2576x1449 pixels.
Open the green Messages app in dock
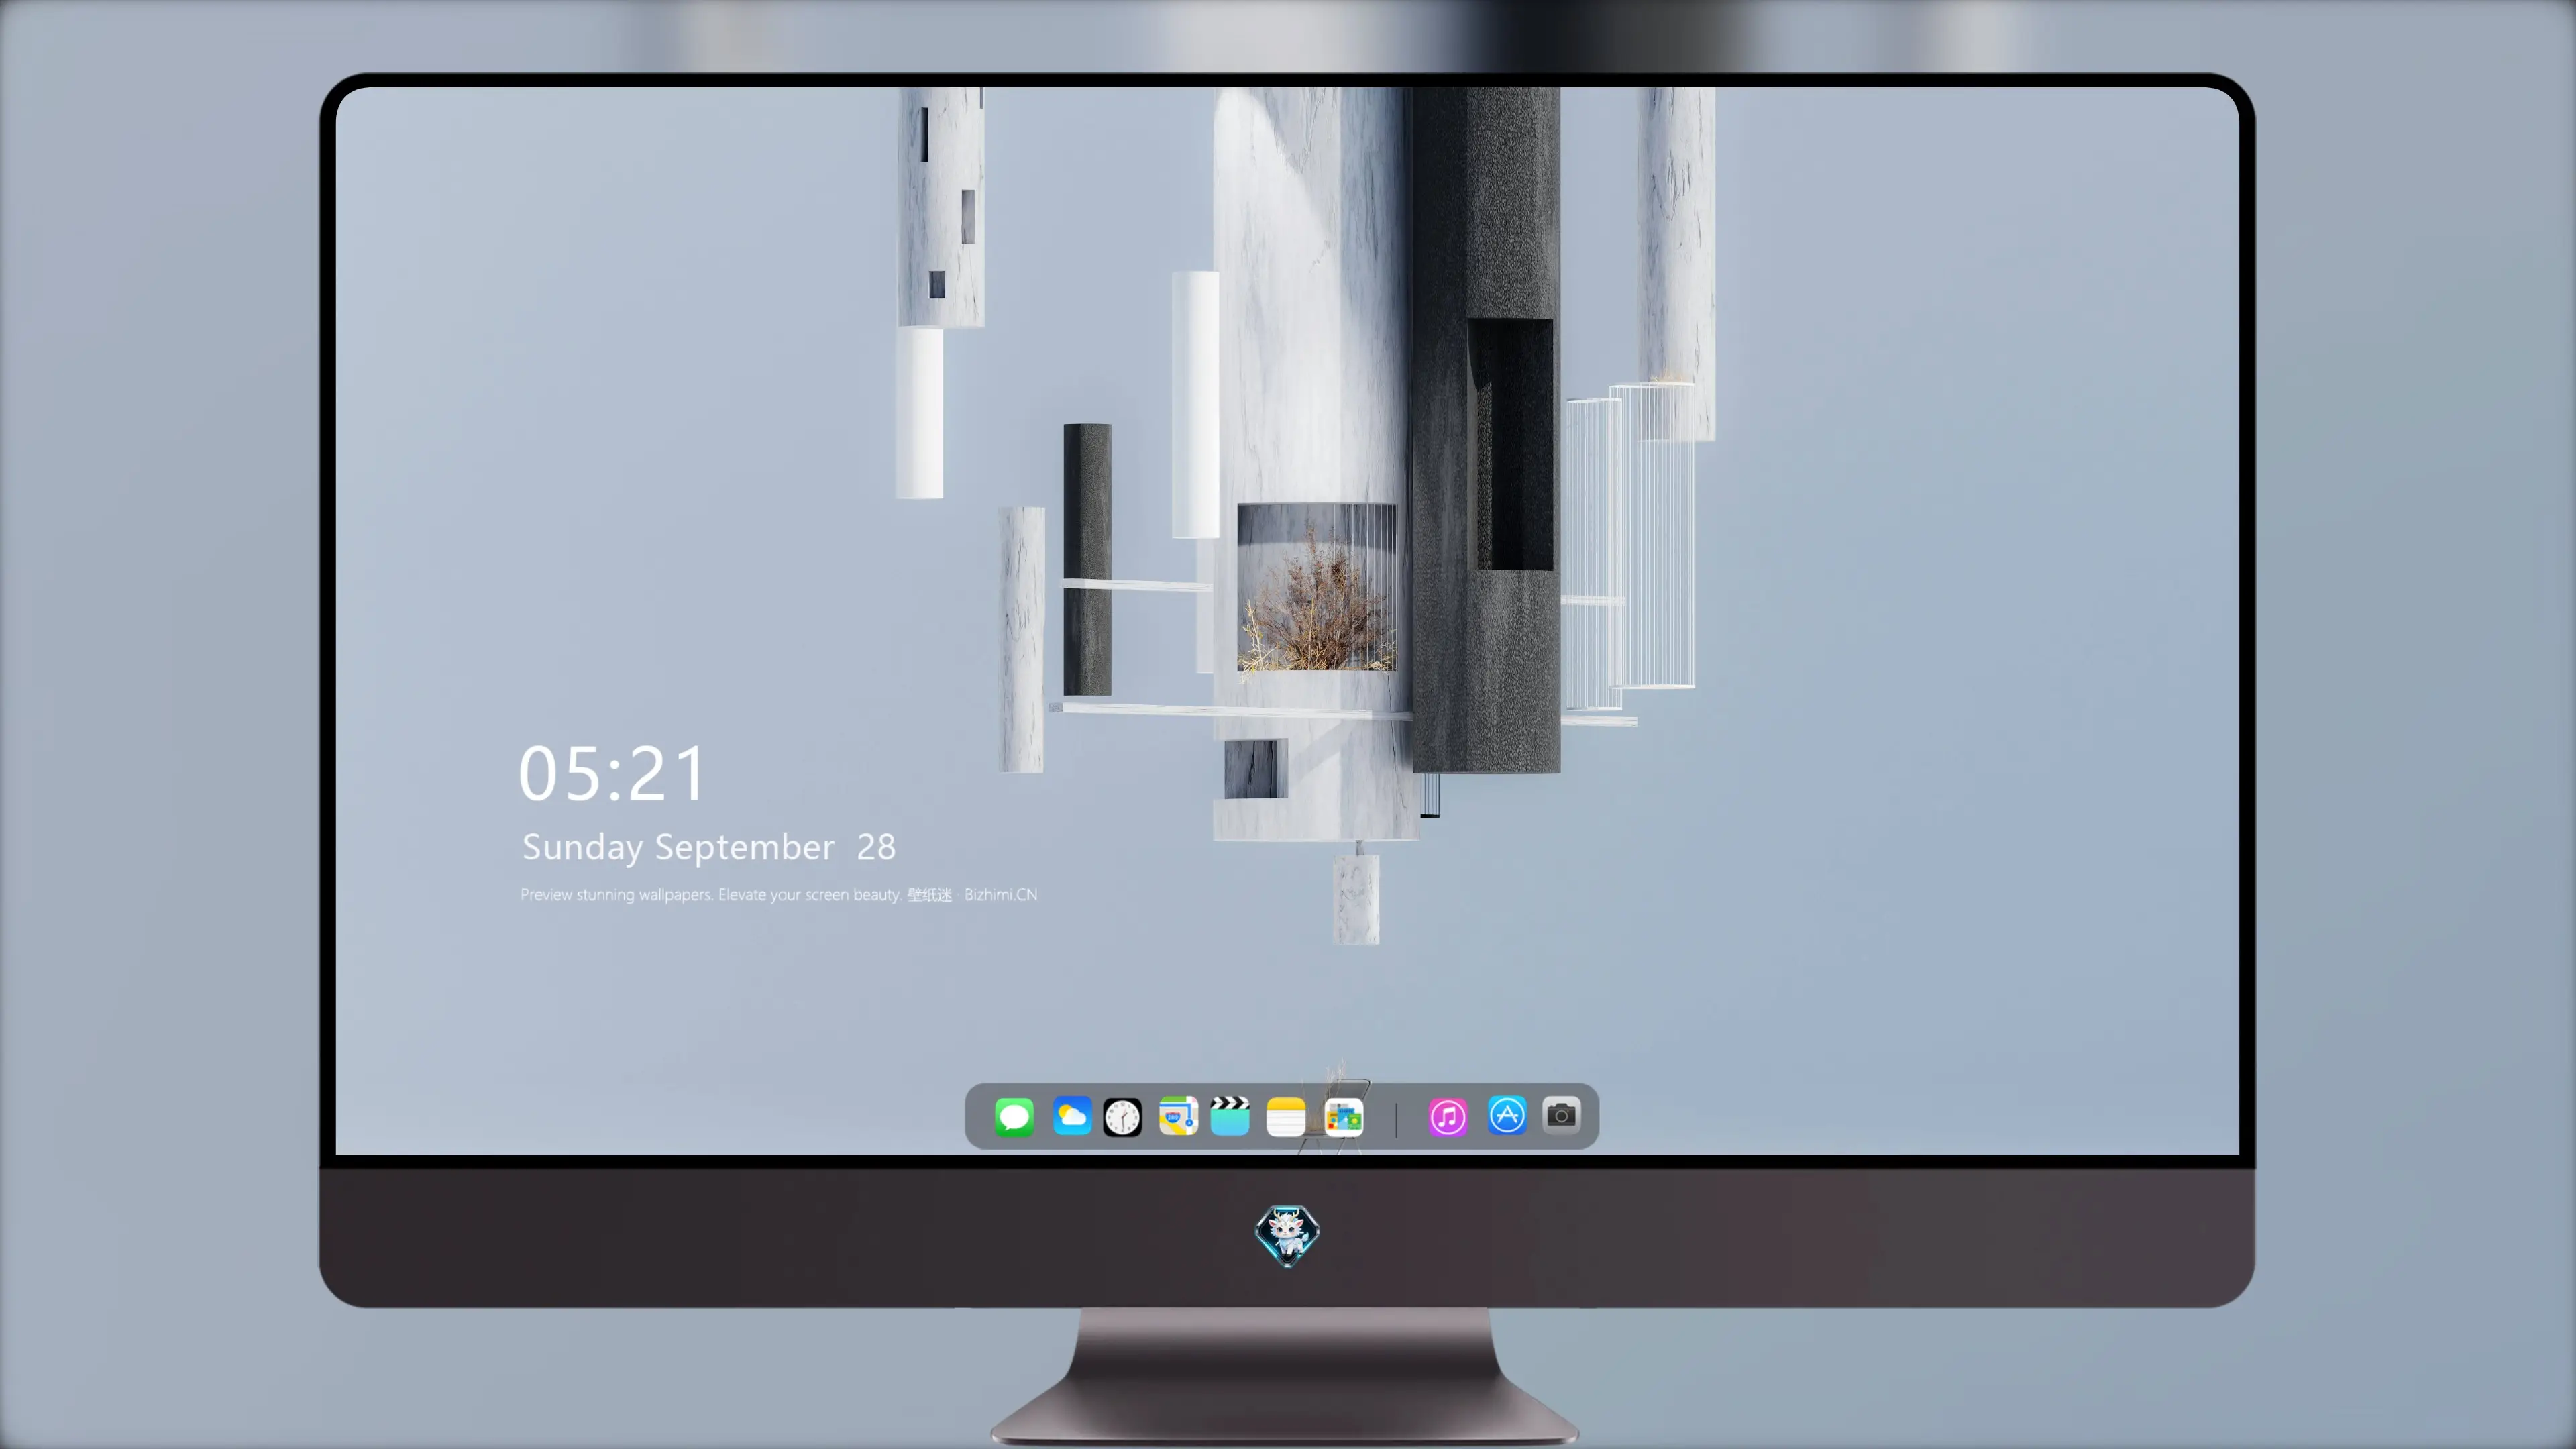(1014, 1116)
